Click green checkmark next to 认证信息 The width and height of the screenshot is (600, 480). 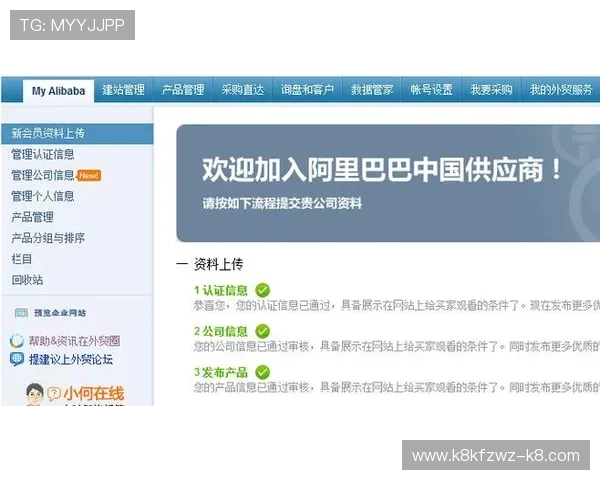click(x=262, y=291)
